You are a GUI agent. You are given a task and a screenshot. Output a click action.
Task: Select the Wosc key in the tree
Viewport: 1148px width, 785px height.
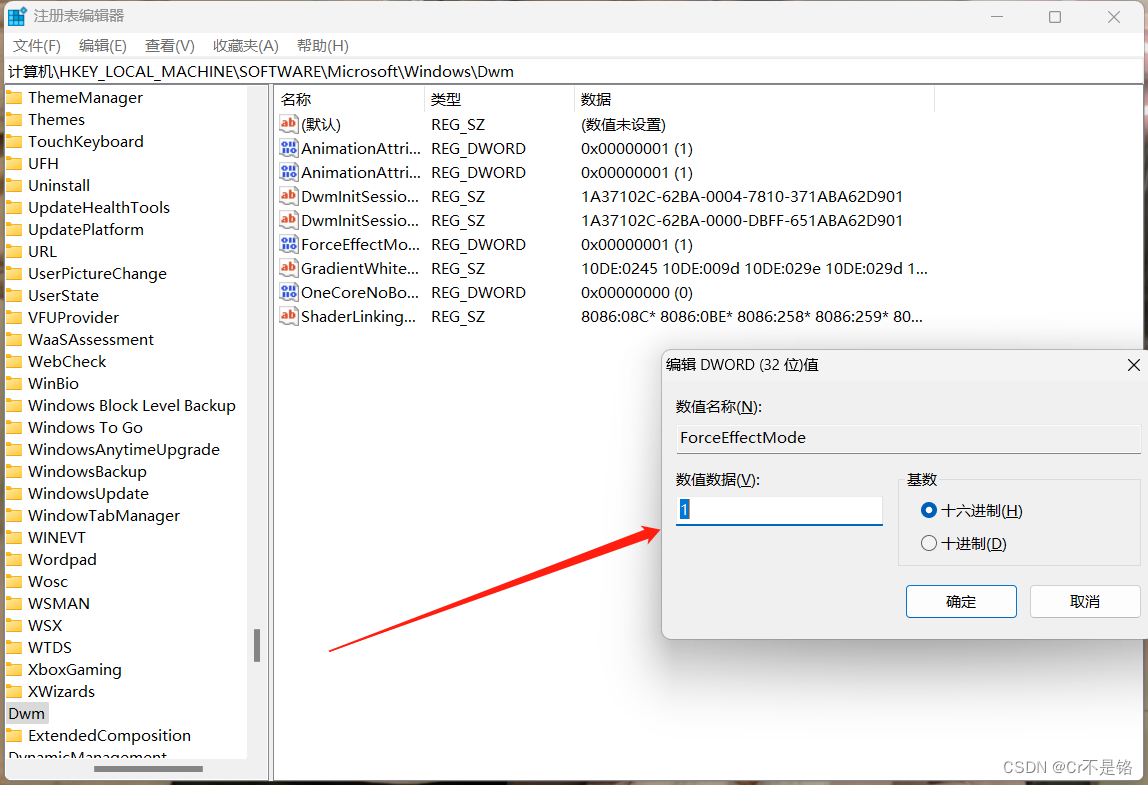click(x=48, y=581)
